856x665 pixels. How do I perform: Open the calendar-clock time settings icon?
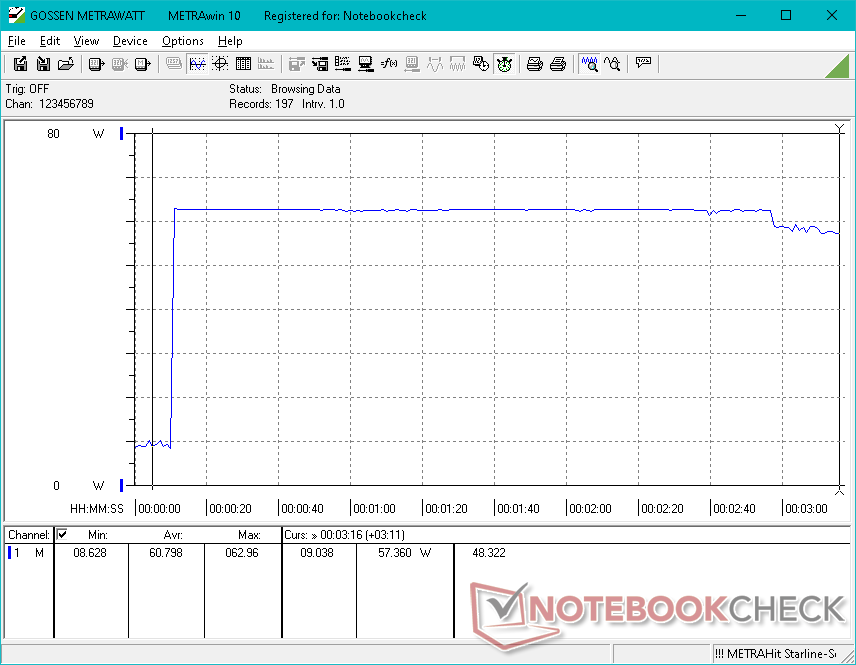click(480, 64)
